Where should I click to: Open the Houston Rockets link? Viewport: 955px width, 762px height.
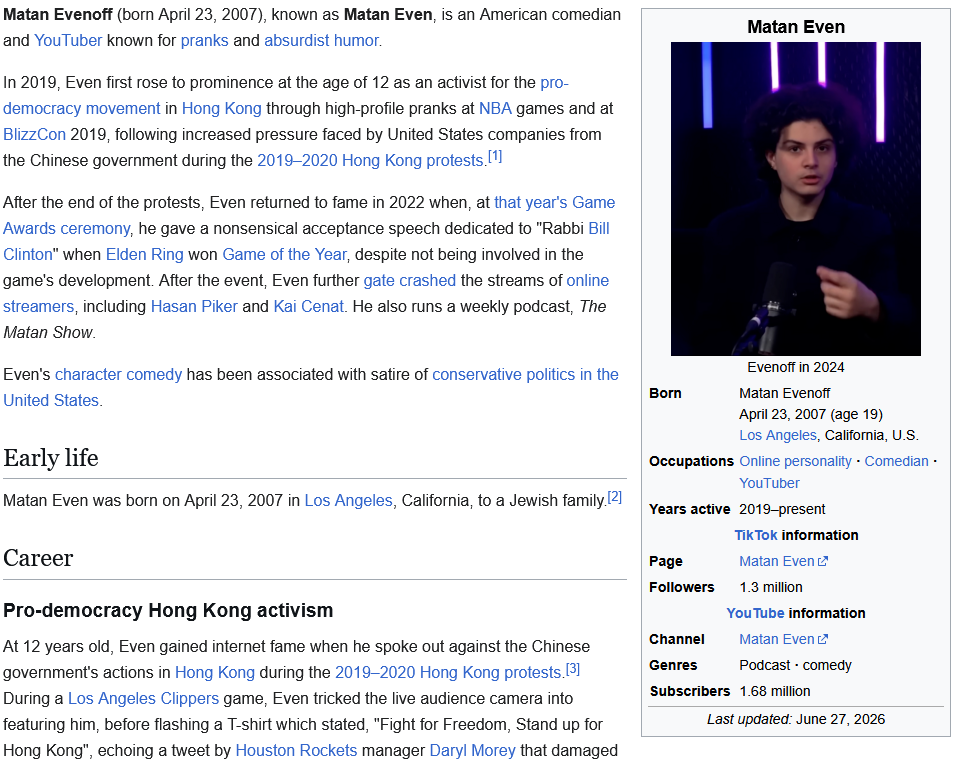pos(296,750)
